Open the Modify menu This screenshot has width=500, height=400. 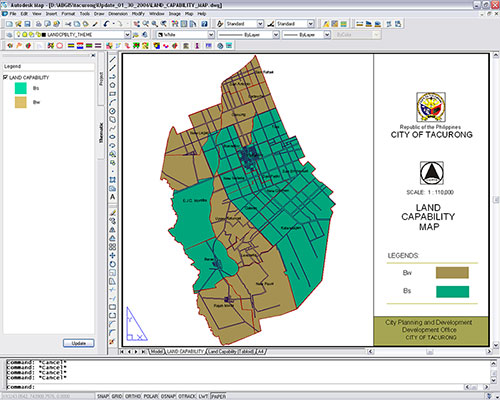(x=138, y=14)
